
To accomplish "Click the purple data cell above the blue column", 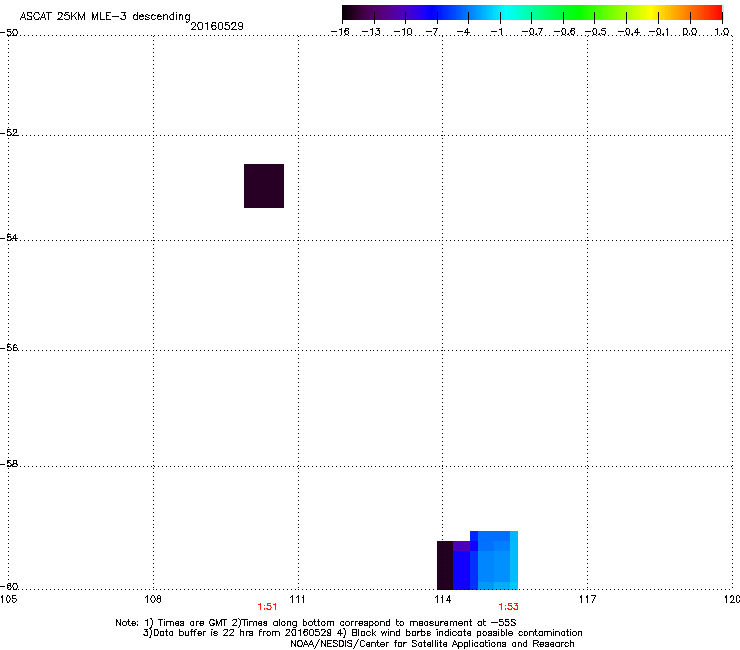I will [462, 546].
